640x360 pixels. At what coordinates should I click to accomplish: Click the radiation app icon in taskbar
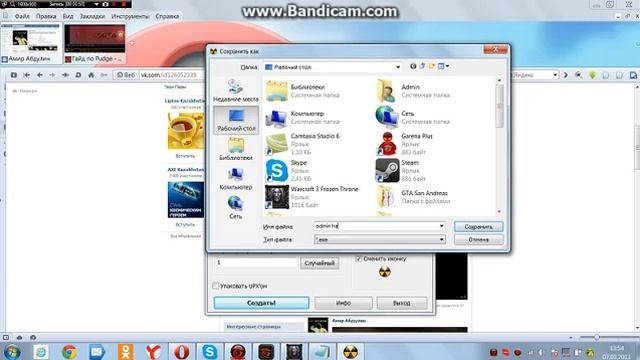click(x=350, y=352)
